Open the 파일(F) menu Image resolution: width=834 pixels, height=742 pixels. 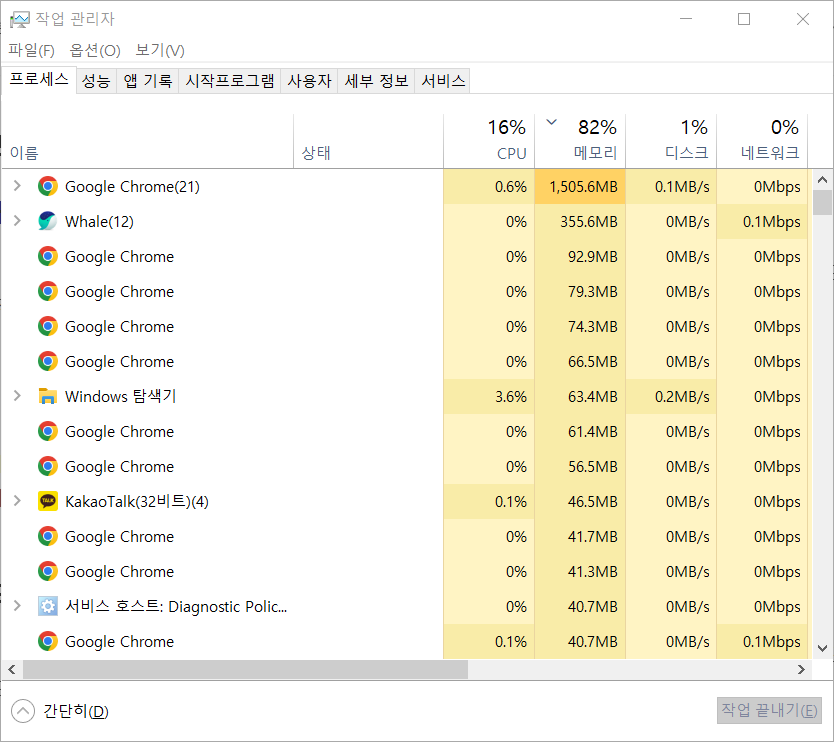pos(31,51)
